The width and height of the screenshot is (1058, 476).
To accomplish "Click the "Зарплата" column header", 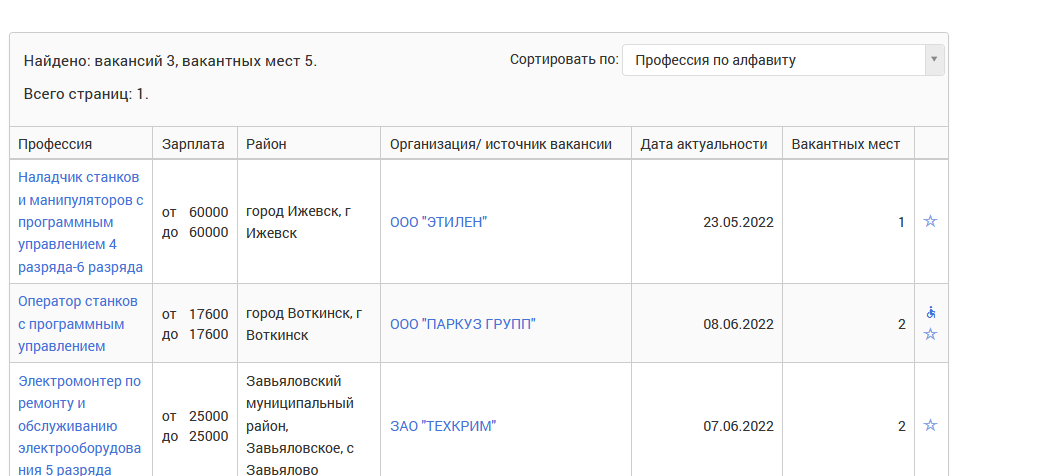I will click(x=193, y=144).
